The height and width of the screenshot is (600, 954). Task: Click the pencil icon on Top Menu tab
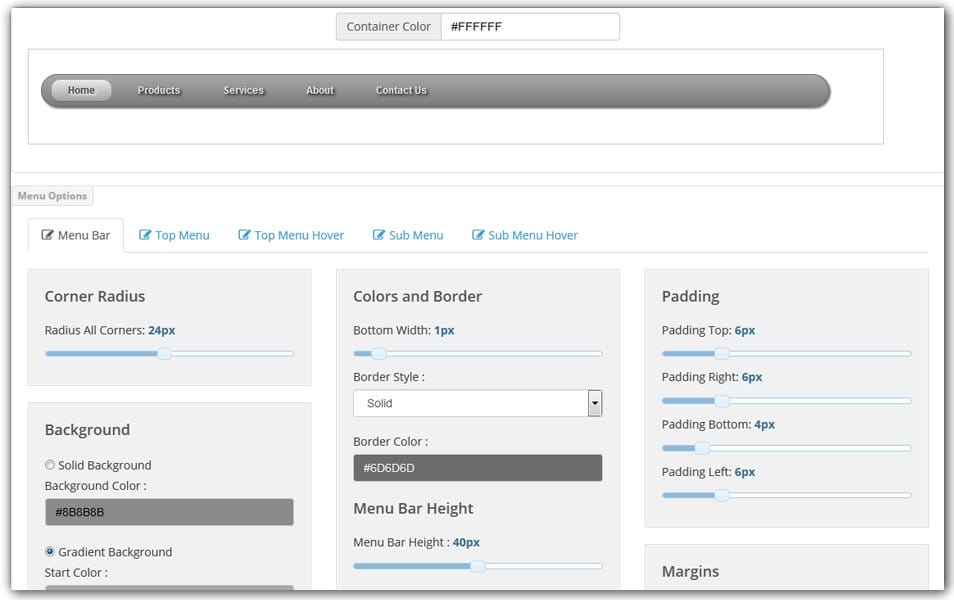pyautogui.click(x=143, y=235)
